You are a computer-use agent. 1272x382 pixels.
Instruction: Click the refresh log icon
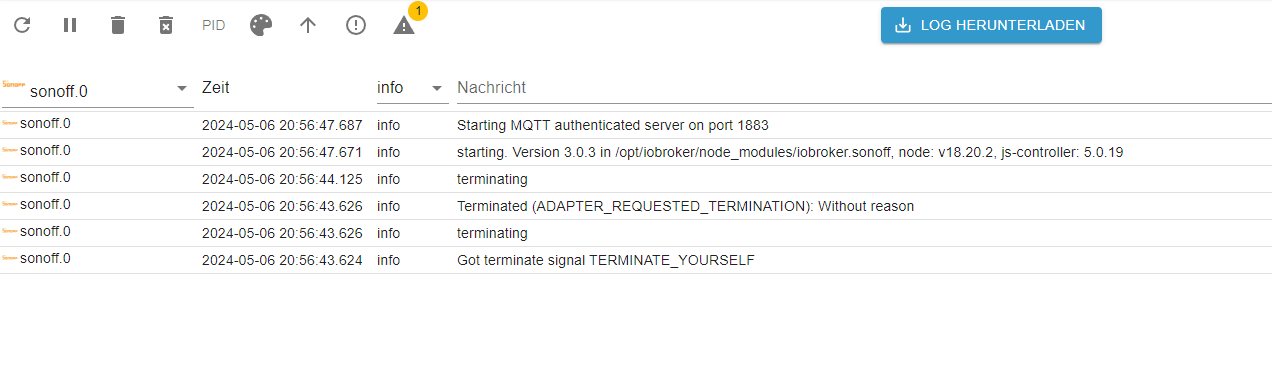click(x=22, y=25)
